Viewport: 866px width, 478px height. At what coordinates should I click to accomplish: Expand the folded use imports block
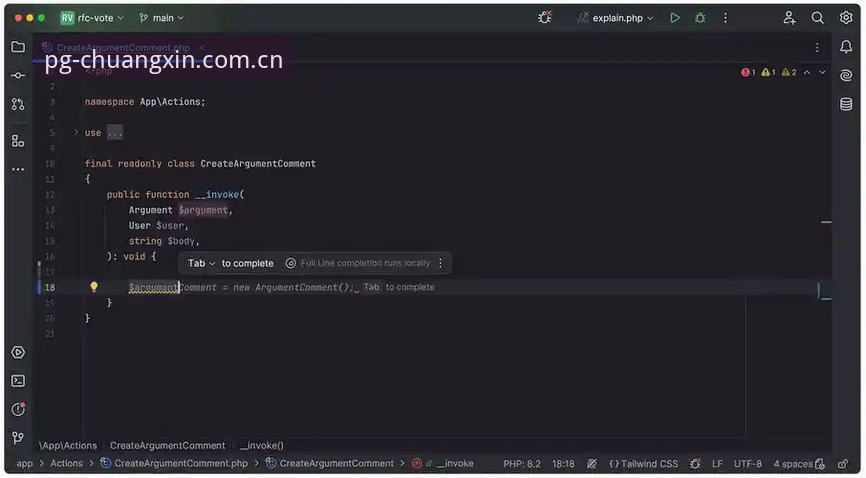pyautogui.click(x=76, y=132)
